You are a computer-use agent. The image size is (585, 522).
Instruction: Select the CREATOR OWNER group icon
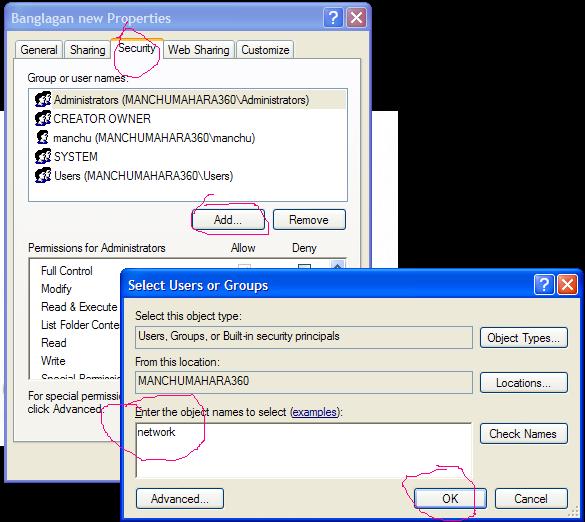pos(43,118)
